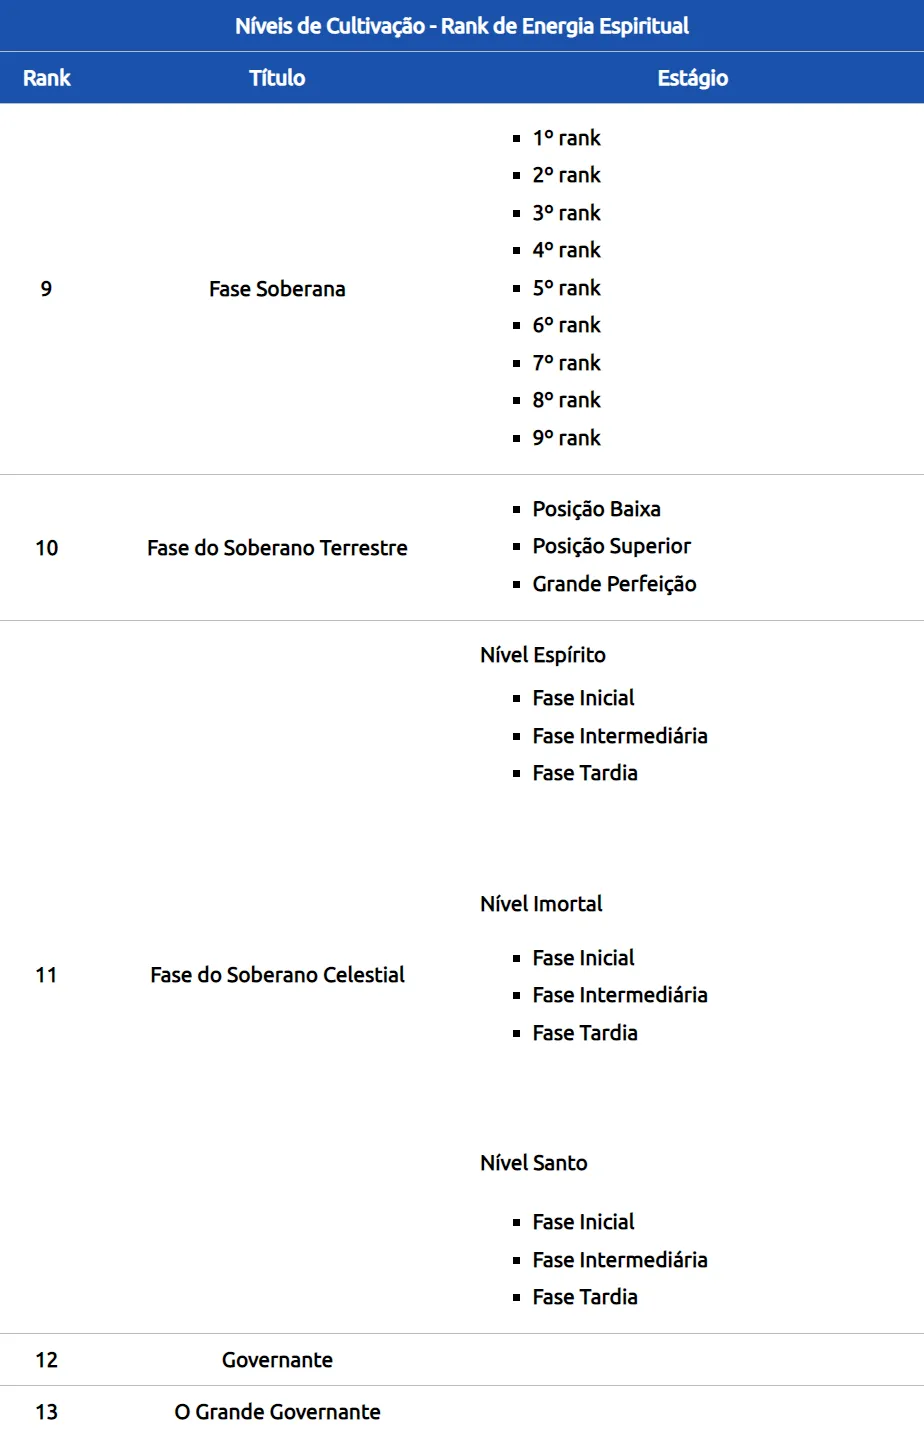Select the Fase do Soberano Celestial cell
Image resolution: width=924 pixels, height=1437 pixels.
(277, 975)
